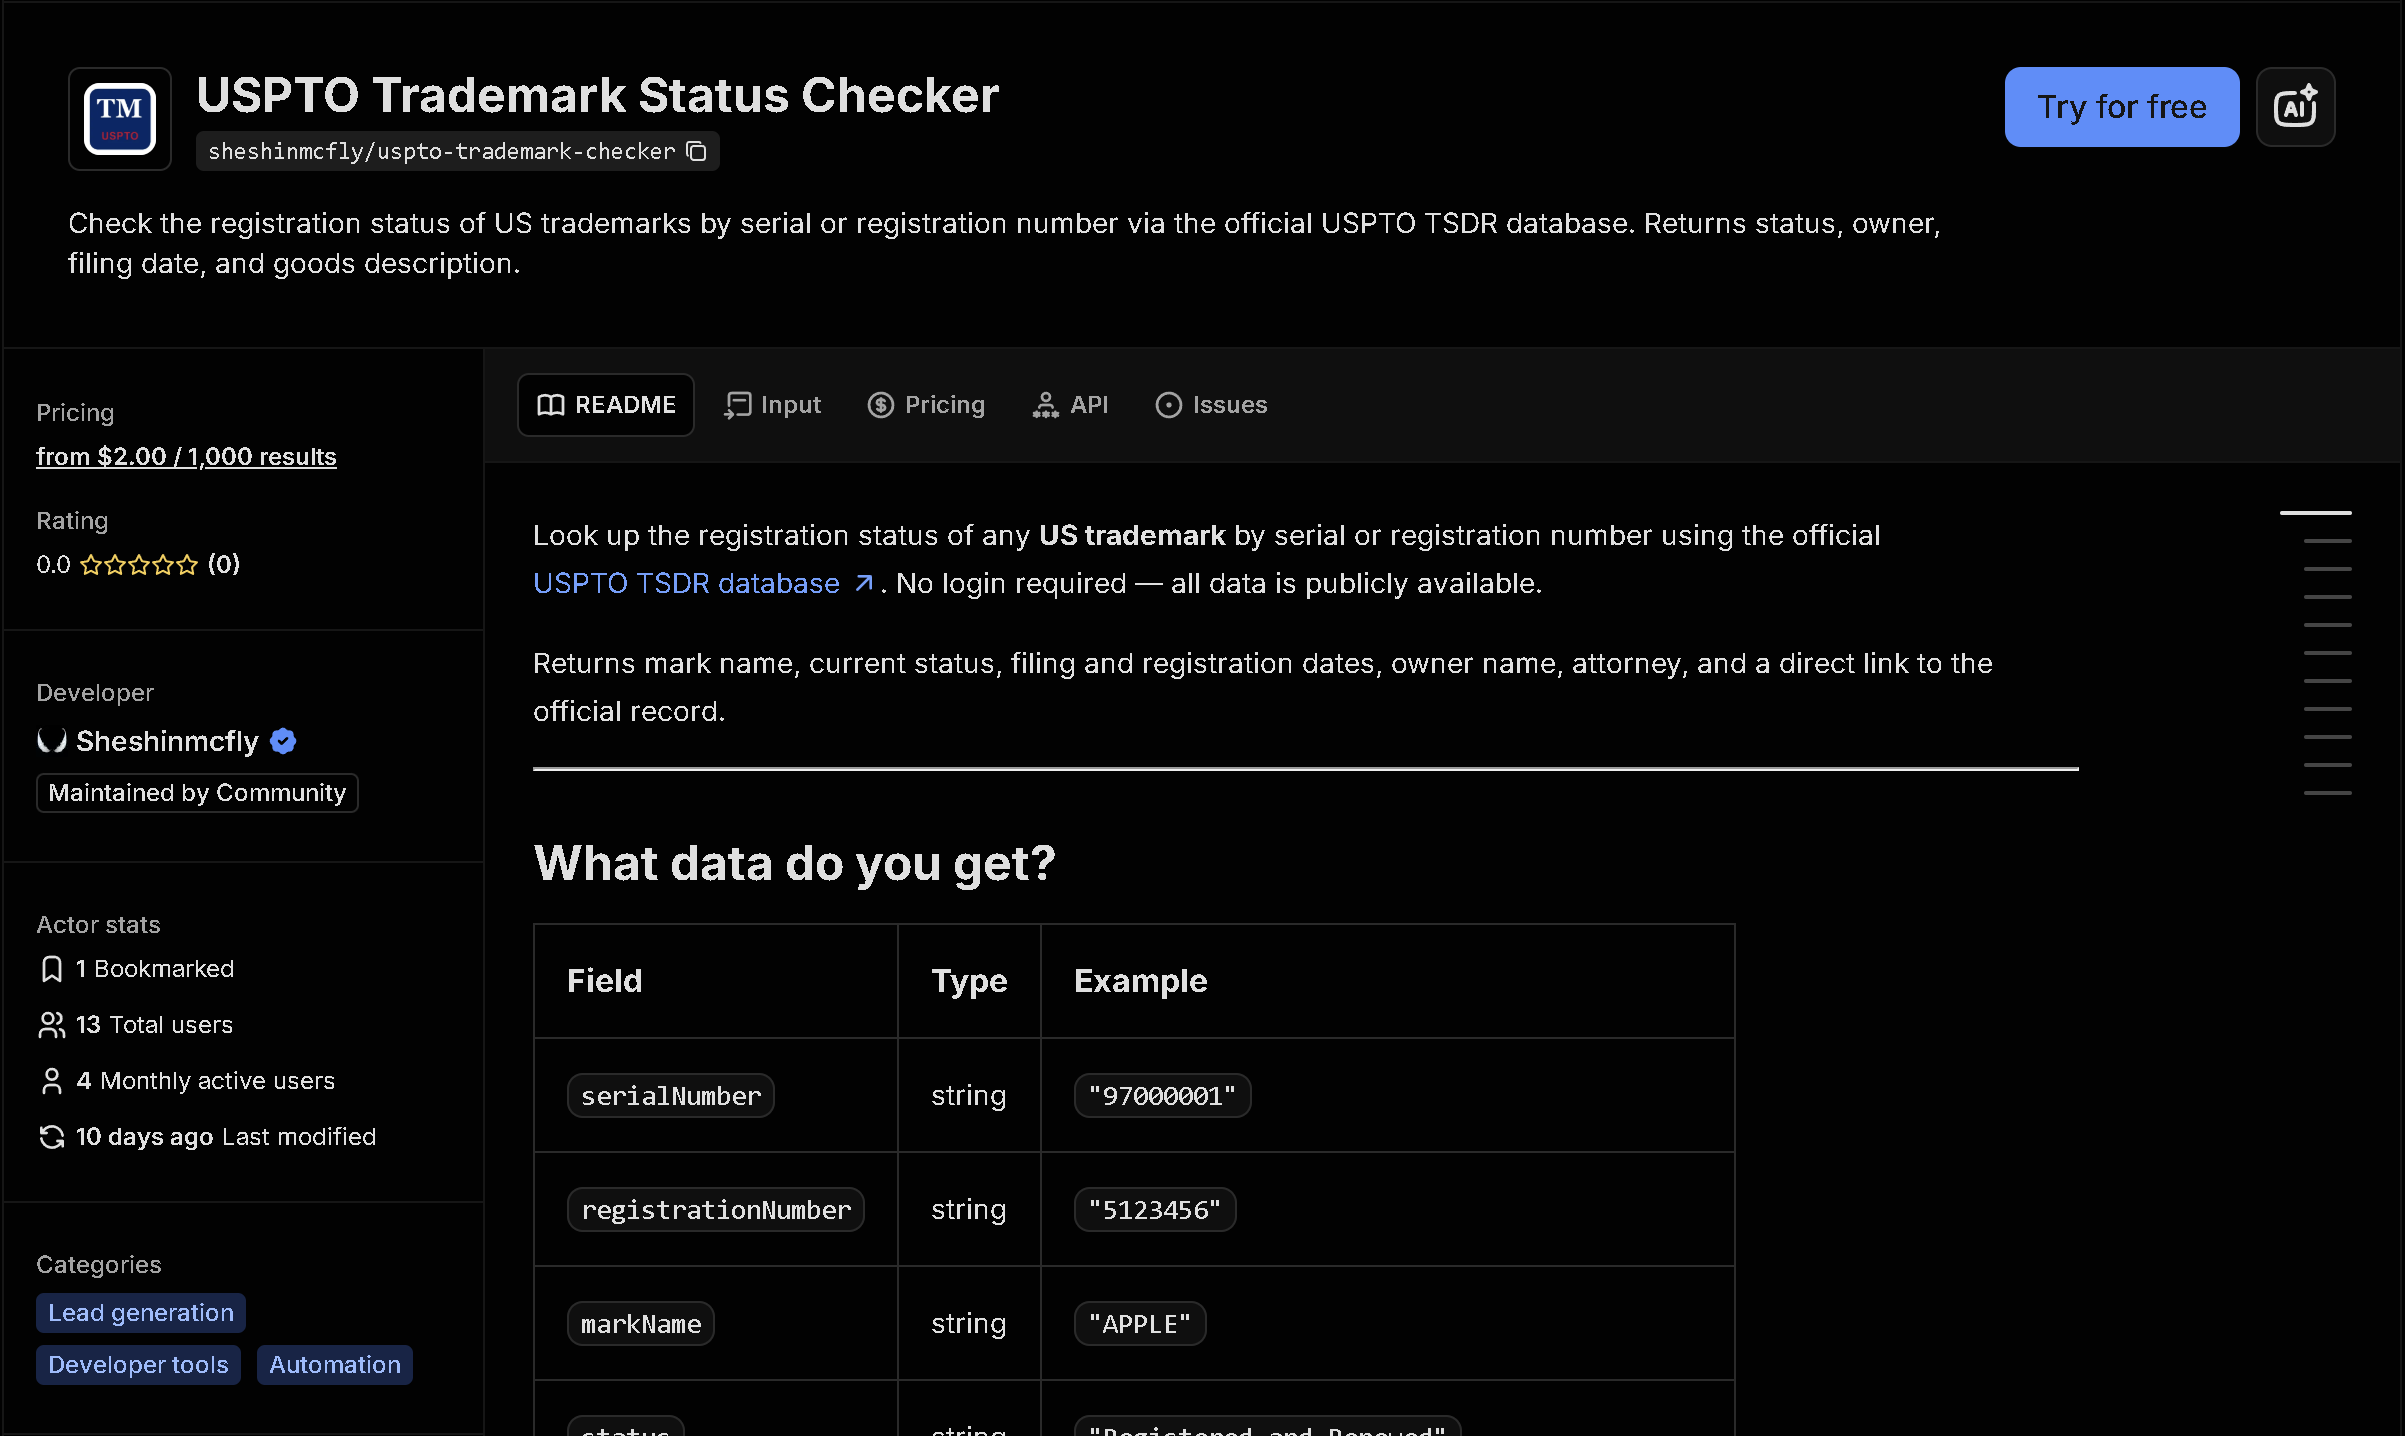Viewport: 2405px width, 1436px height.
Task: Click the Type column header
Action: 969,981
